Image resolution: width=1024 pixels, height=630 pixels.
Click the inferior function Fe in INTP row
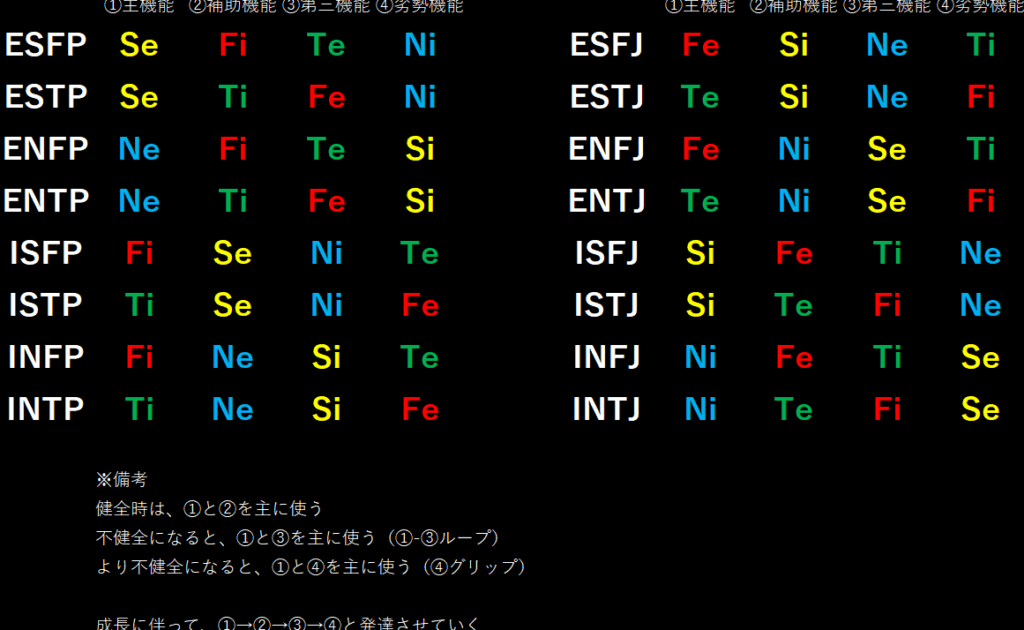tap(420, 409)
